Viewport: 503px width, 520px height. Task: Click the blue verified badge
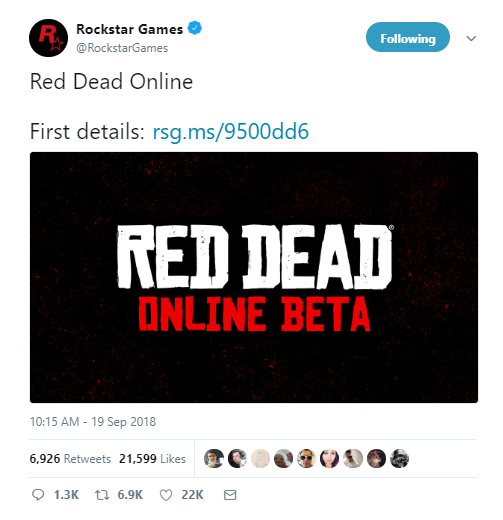(x=195, y=28)
